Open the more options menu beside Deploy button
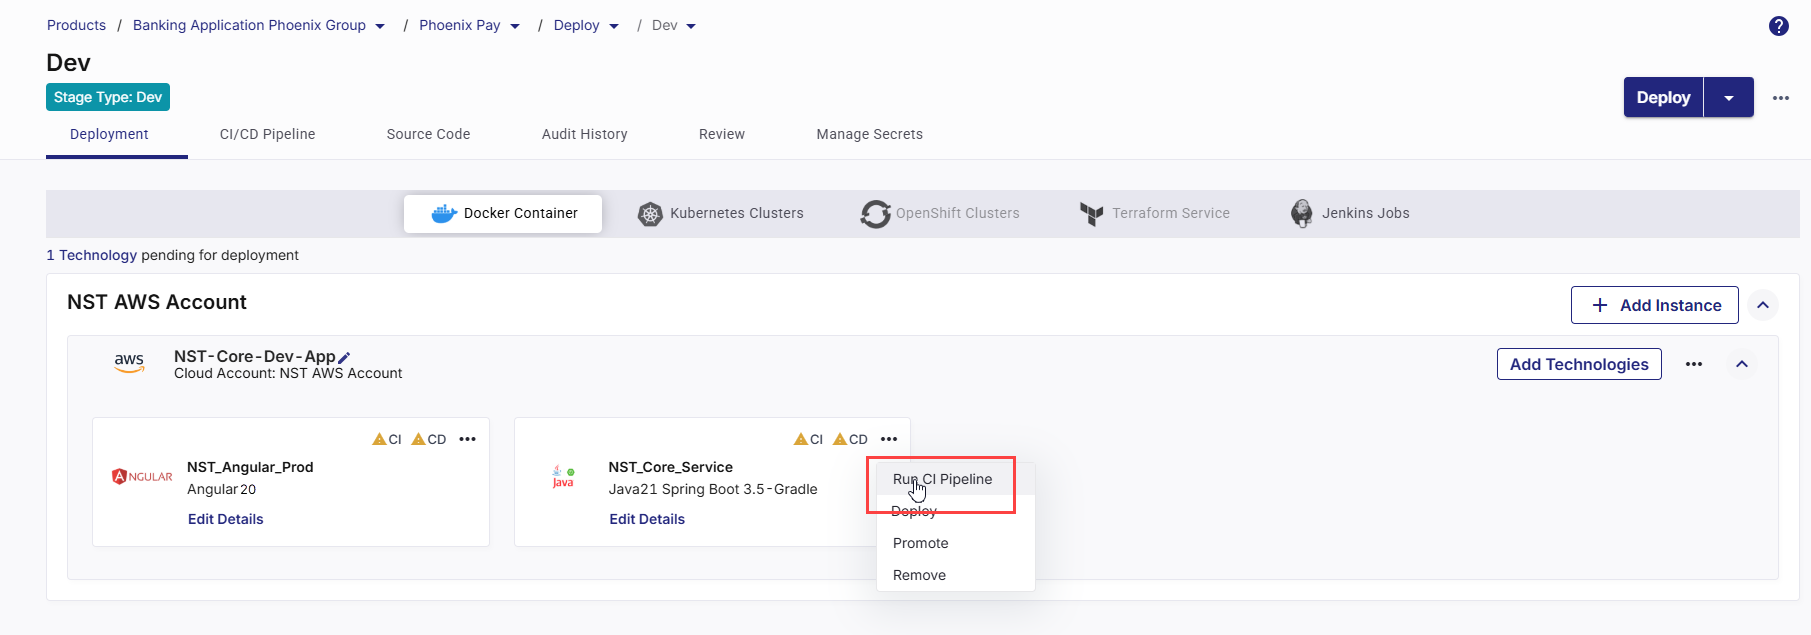 pos(1780,98)
